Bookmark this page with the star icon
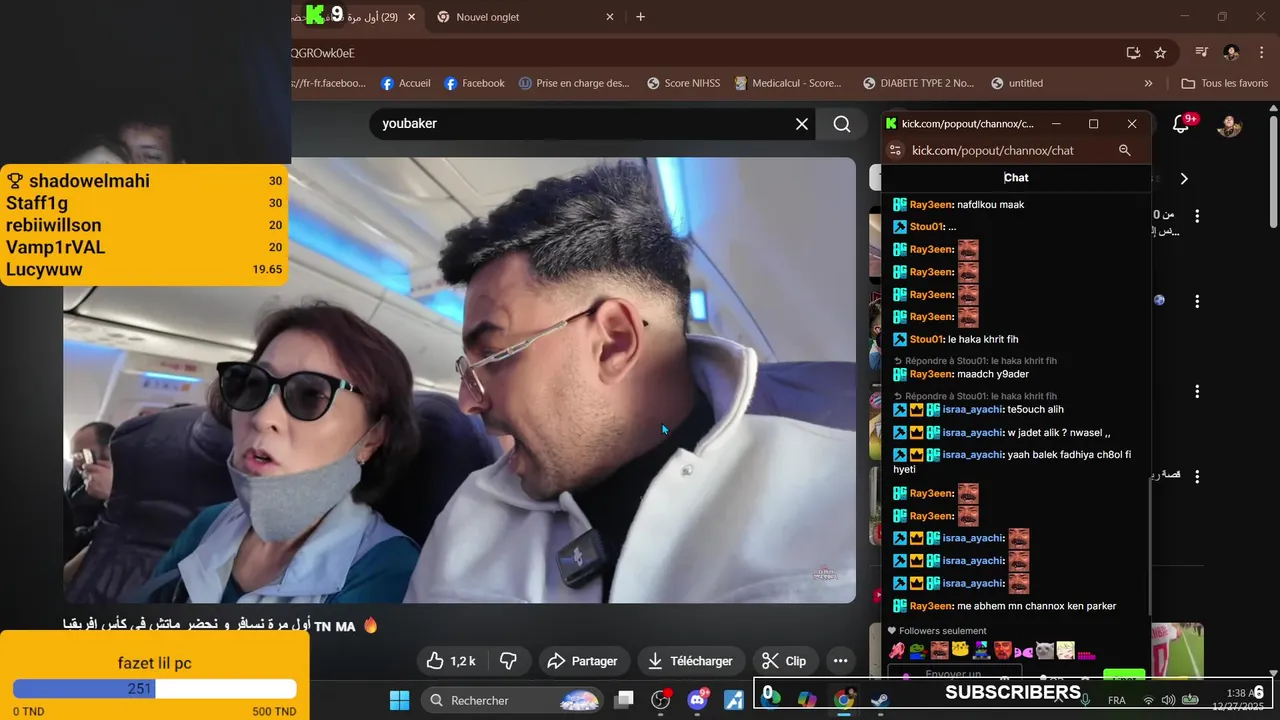1280x720 pixels. pyautogui.click(x=1160, y=53)
